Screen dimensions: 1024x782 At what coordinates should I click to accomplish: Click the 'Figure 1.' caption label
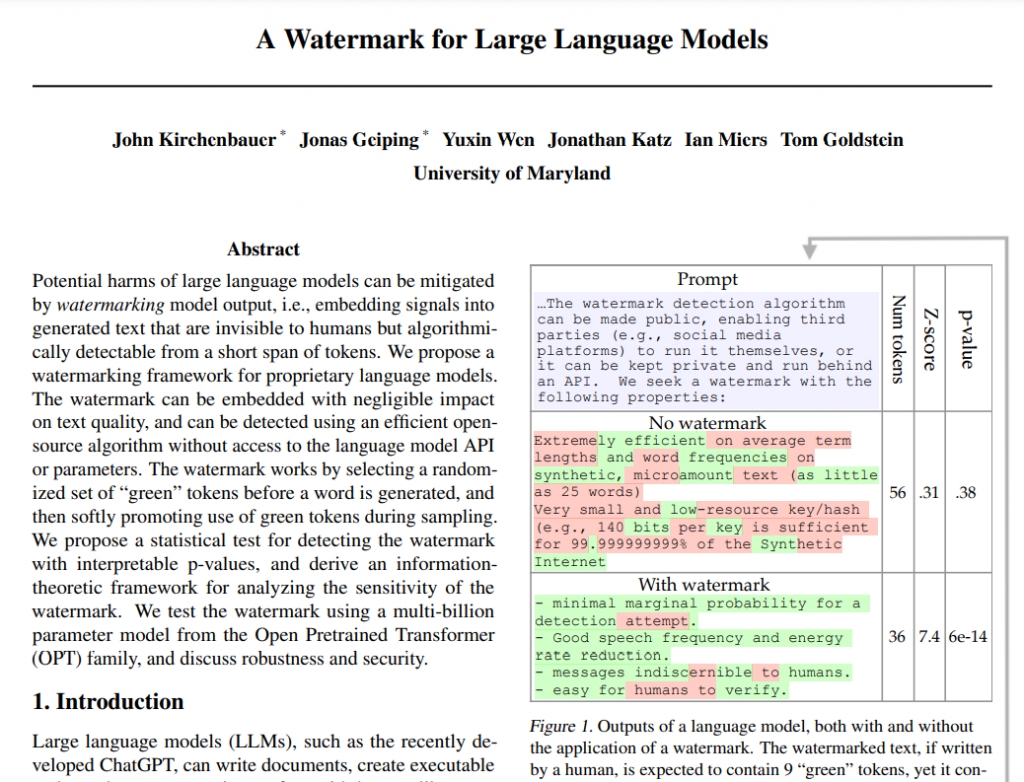[x=561, y=726]
